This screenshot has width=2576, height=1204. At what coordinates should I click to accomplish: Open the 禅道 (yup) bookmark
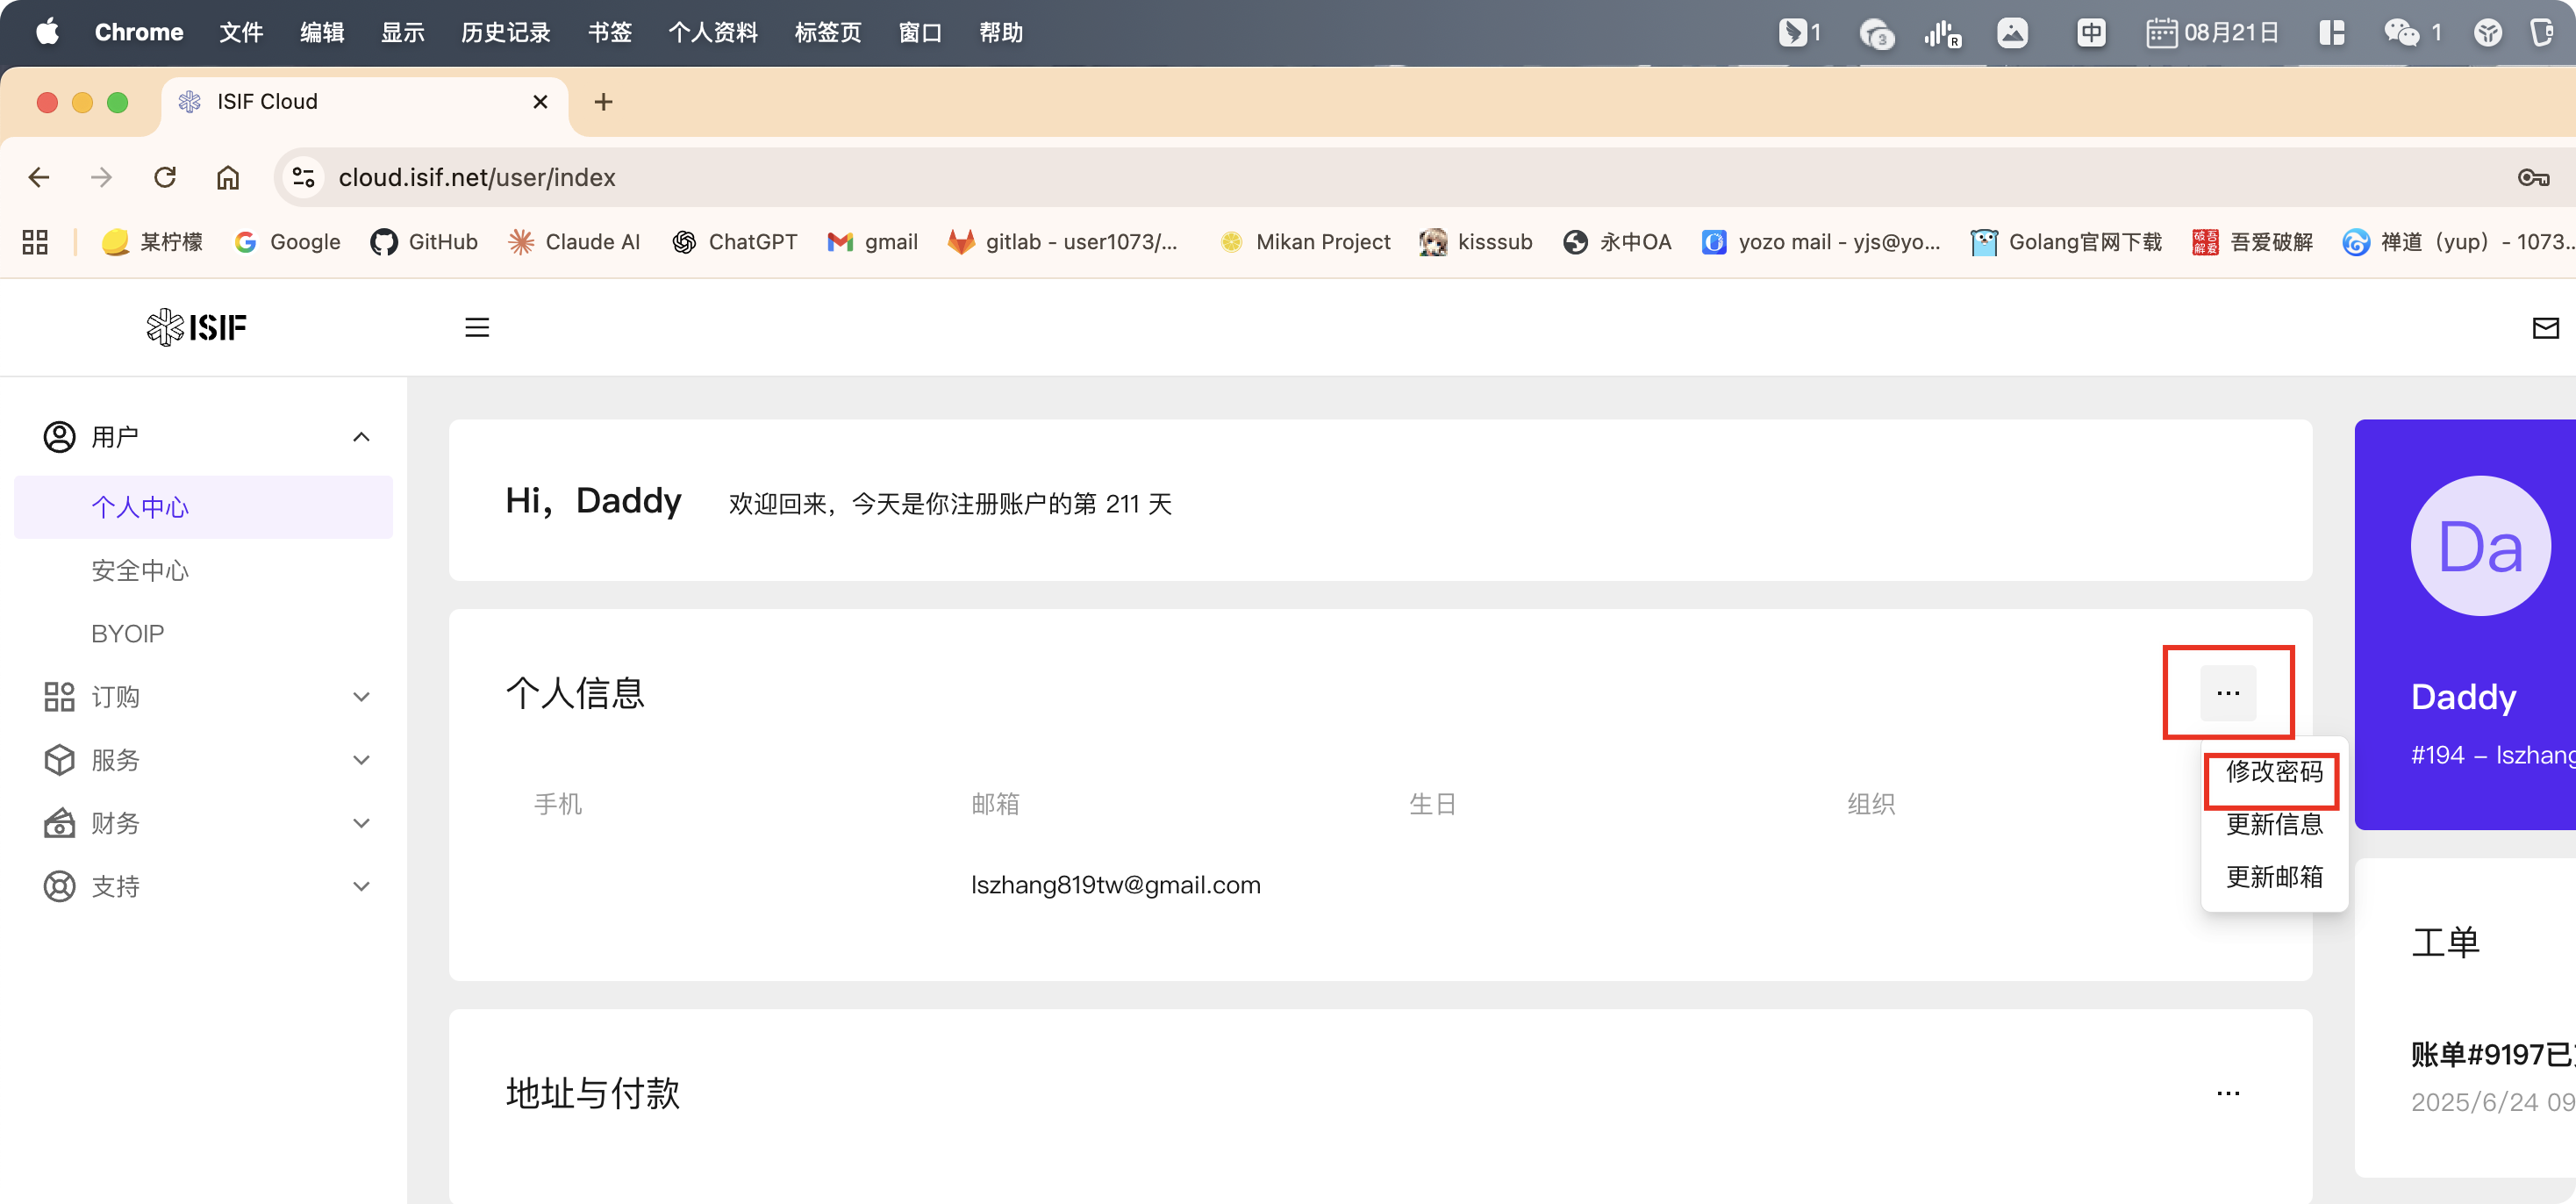[x=2458, y=242]
